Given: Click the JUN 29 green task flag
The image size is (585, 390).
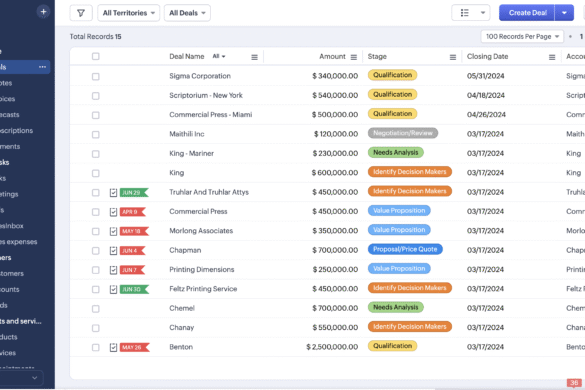Looking at the screenshot, I should (134, 193).
